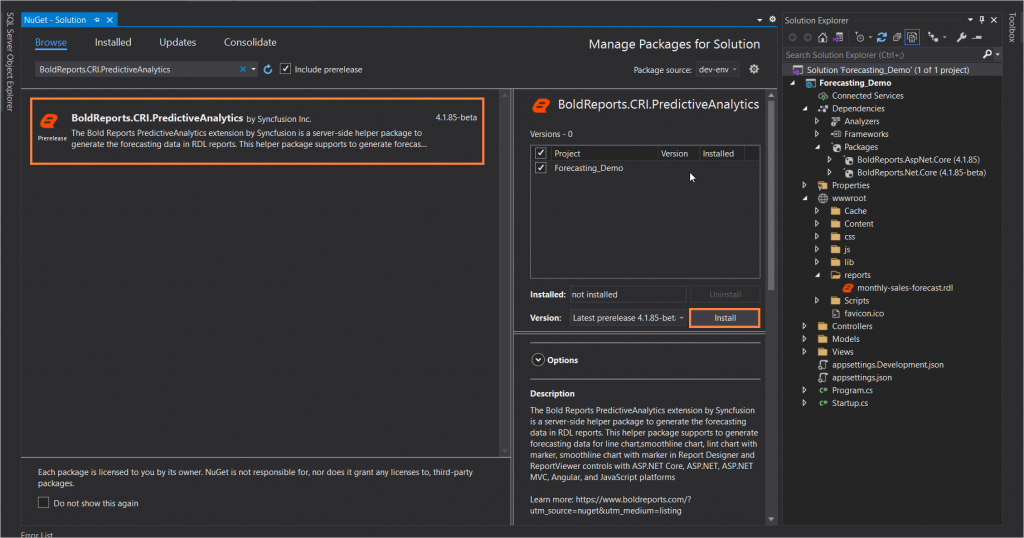
Task: Select the favicon.ico file
Action: (863, 313)
